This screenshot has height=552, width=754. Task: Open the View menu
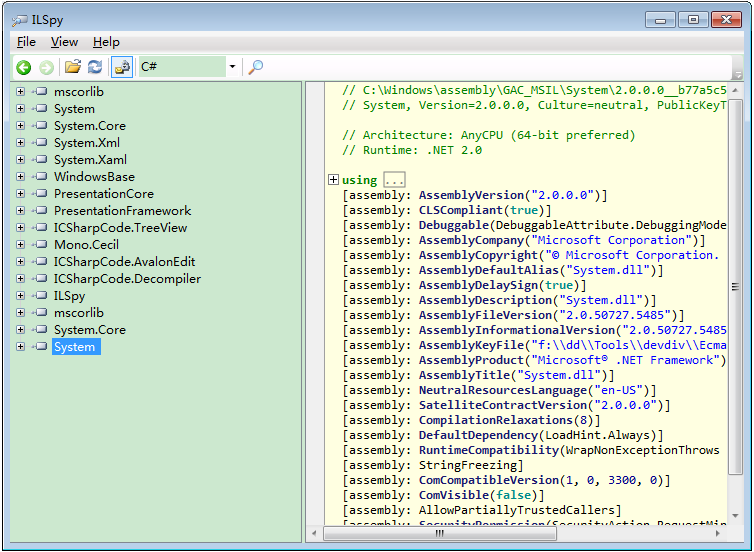coord(64,42)
